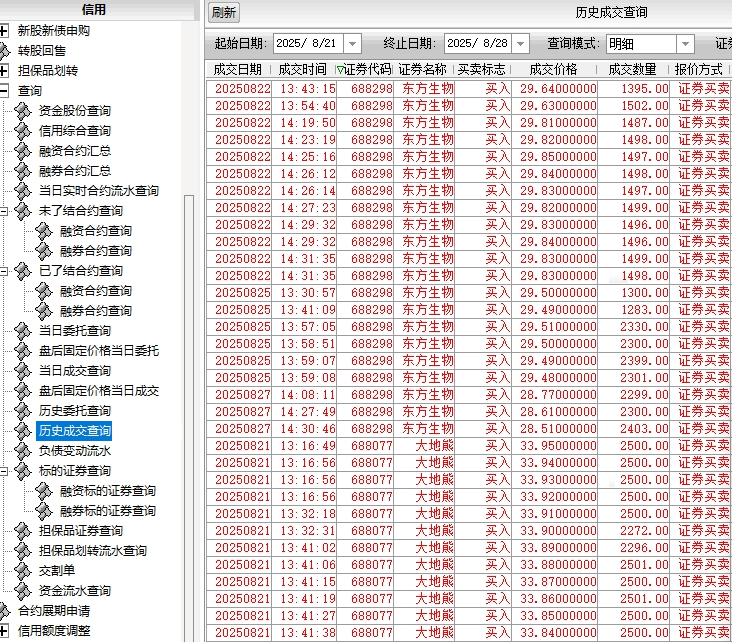
Task: Open the 起始日期 date dropdown
Action: [352, 44]
